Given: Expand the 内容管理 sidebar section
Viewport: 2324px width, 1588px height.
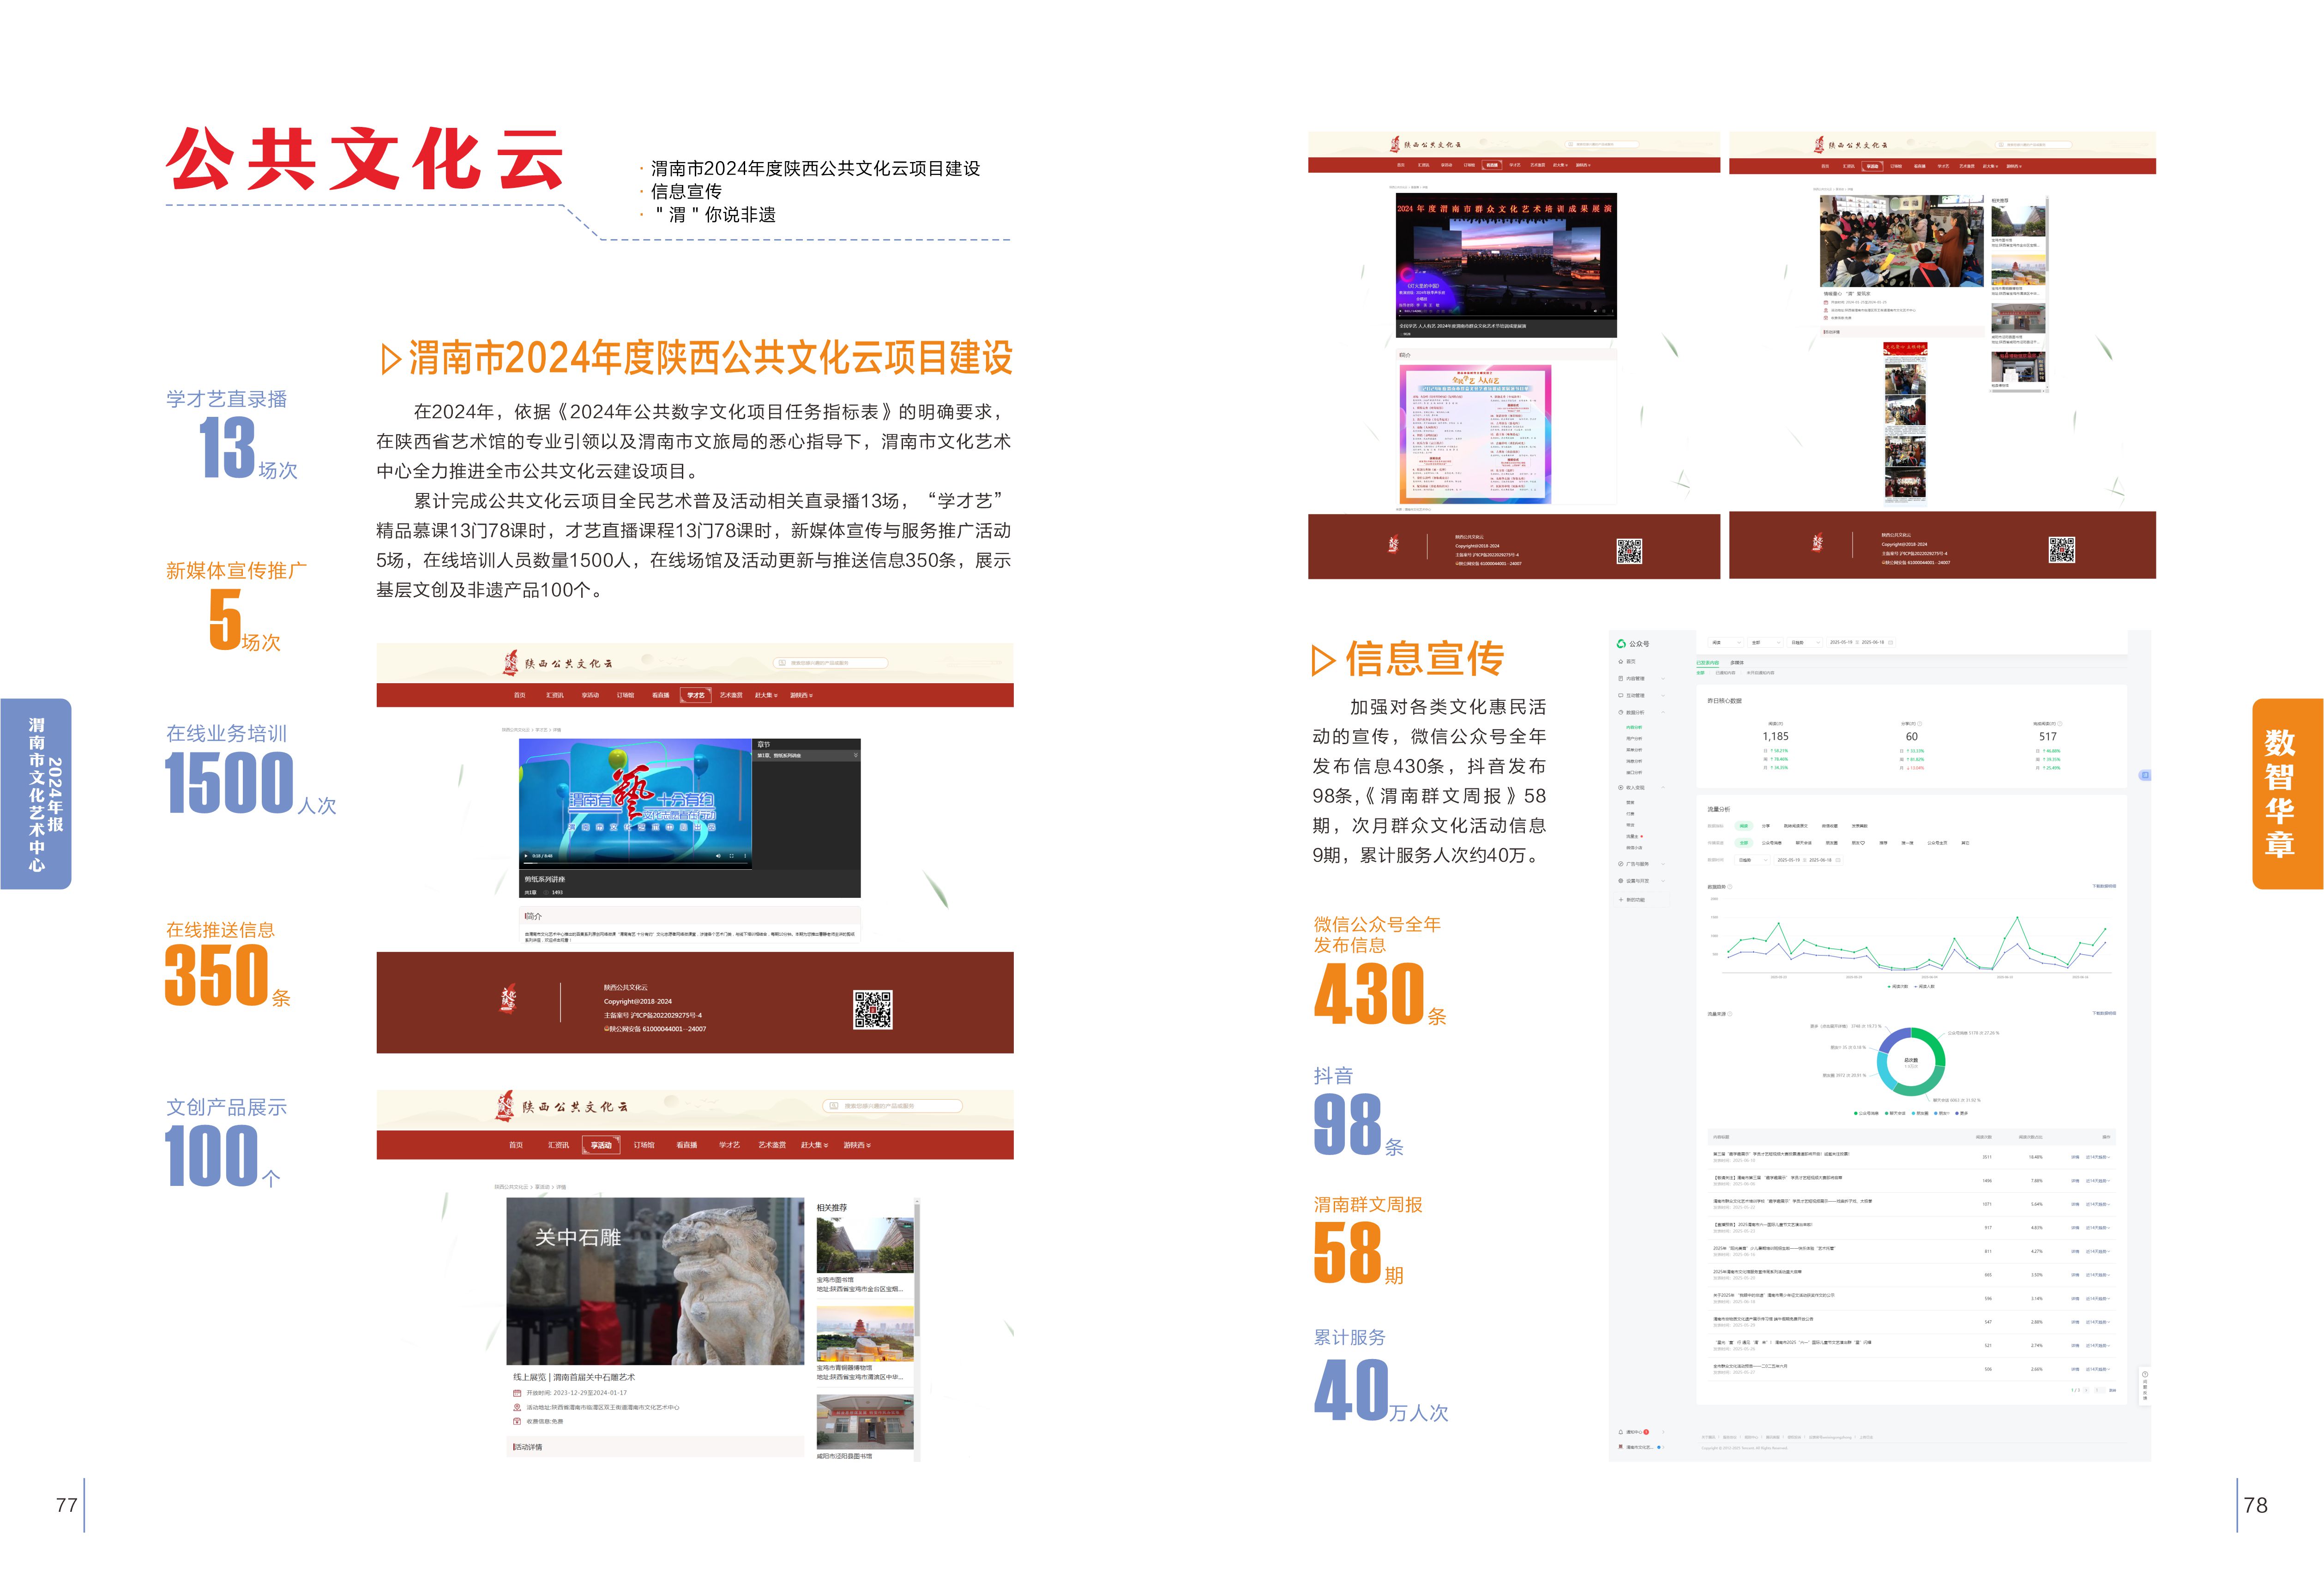Looking at the screenshot, I should [1636, 679].
